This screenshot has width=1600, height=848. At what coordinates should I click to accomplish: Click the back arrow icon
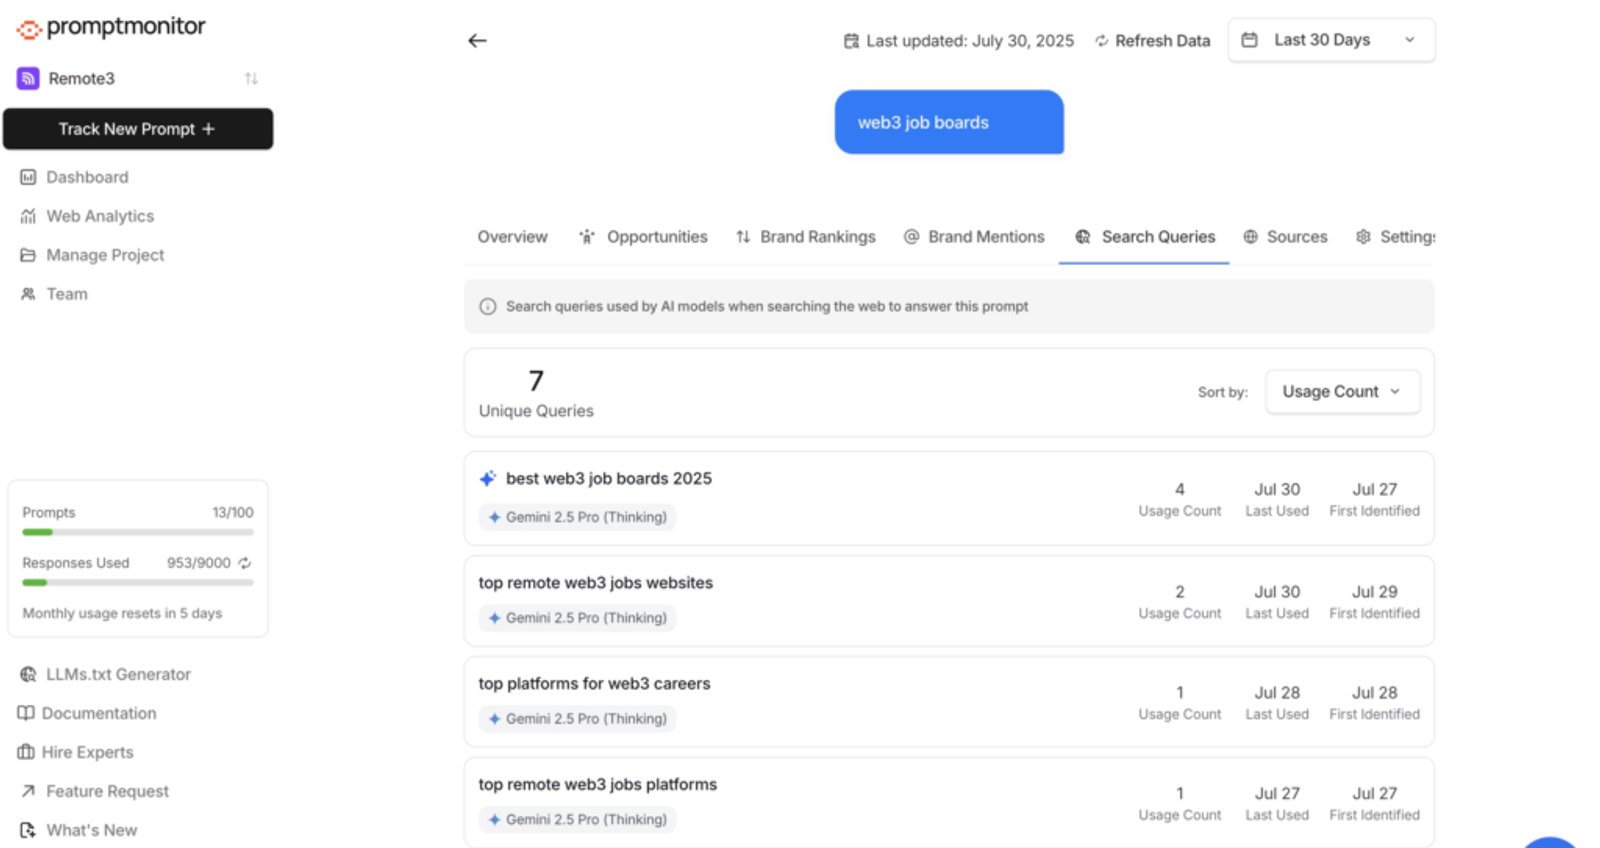point(477,41)
